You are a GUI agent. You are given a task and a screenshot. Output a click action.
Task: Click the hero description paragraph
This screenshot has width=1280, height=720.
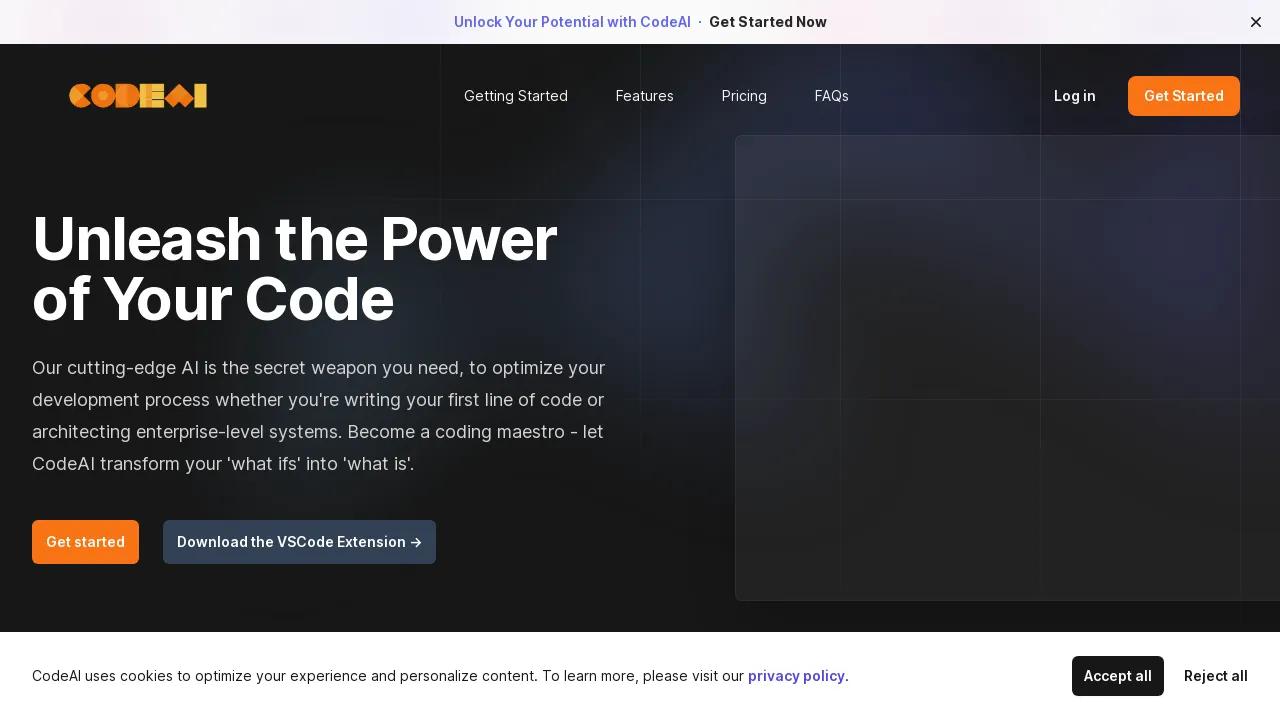pyautogui.click(x=319, y=416)
